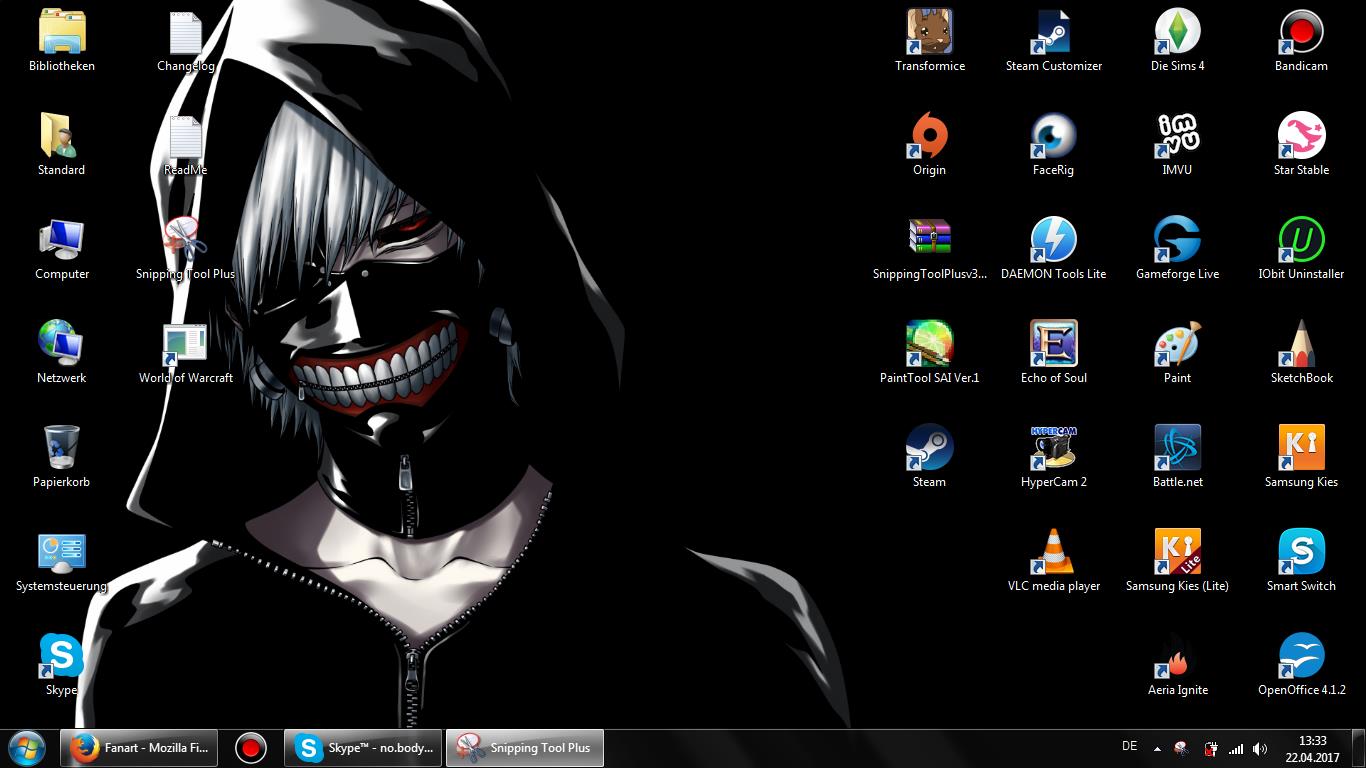Select the World of Warcraft shortcut
The width and height of the screenshot is (1366, 768).
tap(186, 353)
